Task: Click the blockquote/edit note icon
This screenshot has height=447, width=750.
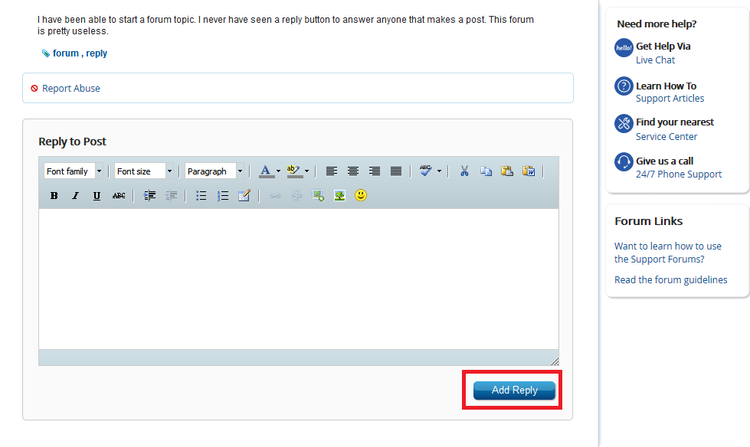Action: 244,196
